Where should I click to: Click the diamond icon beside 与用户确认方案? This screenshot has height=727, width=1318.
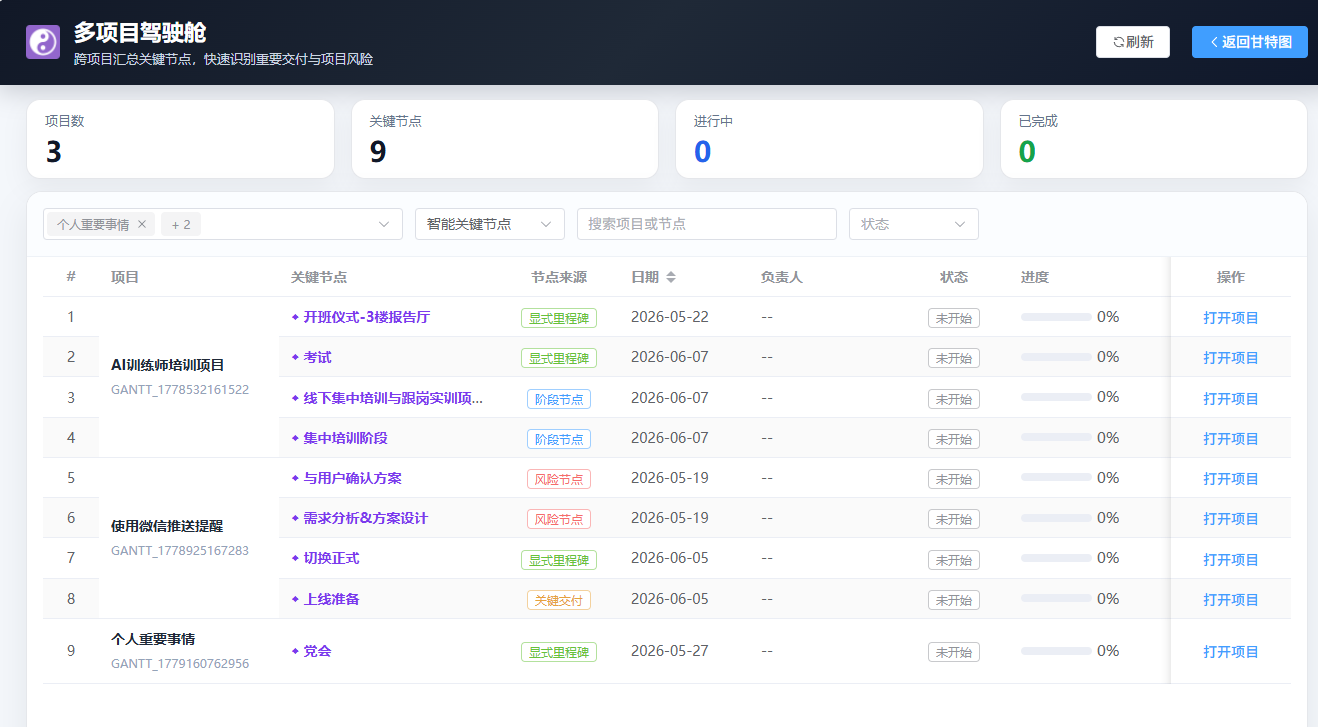(x=295, y=478)
